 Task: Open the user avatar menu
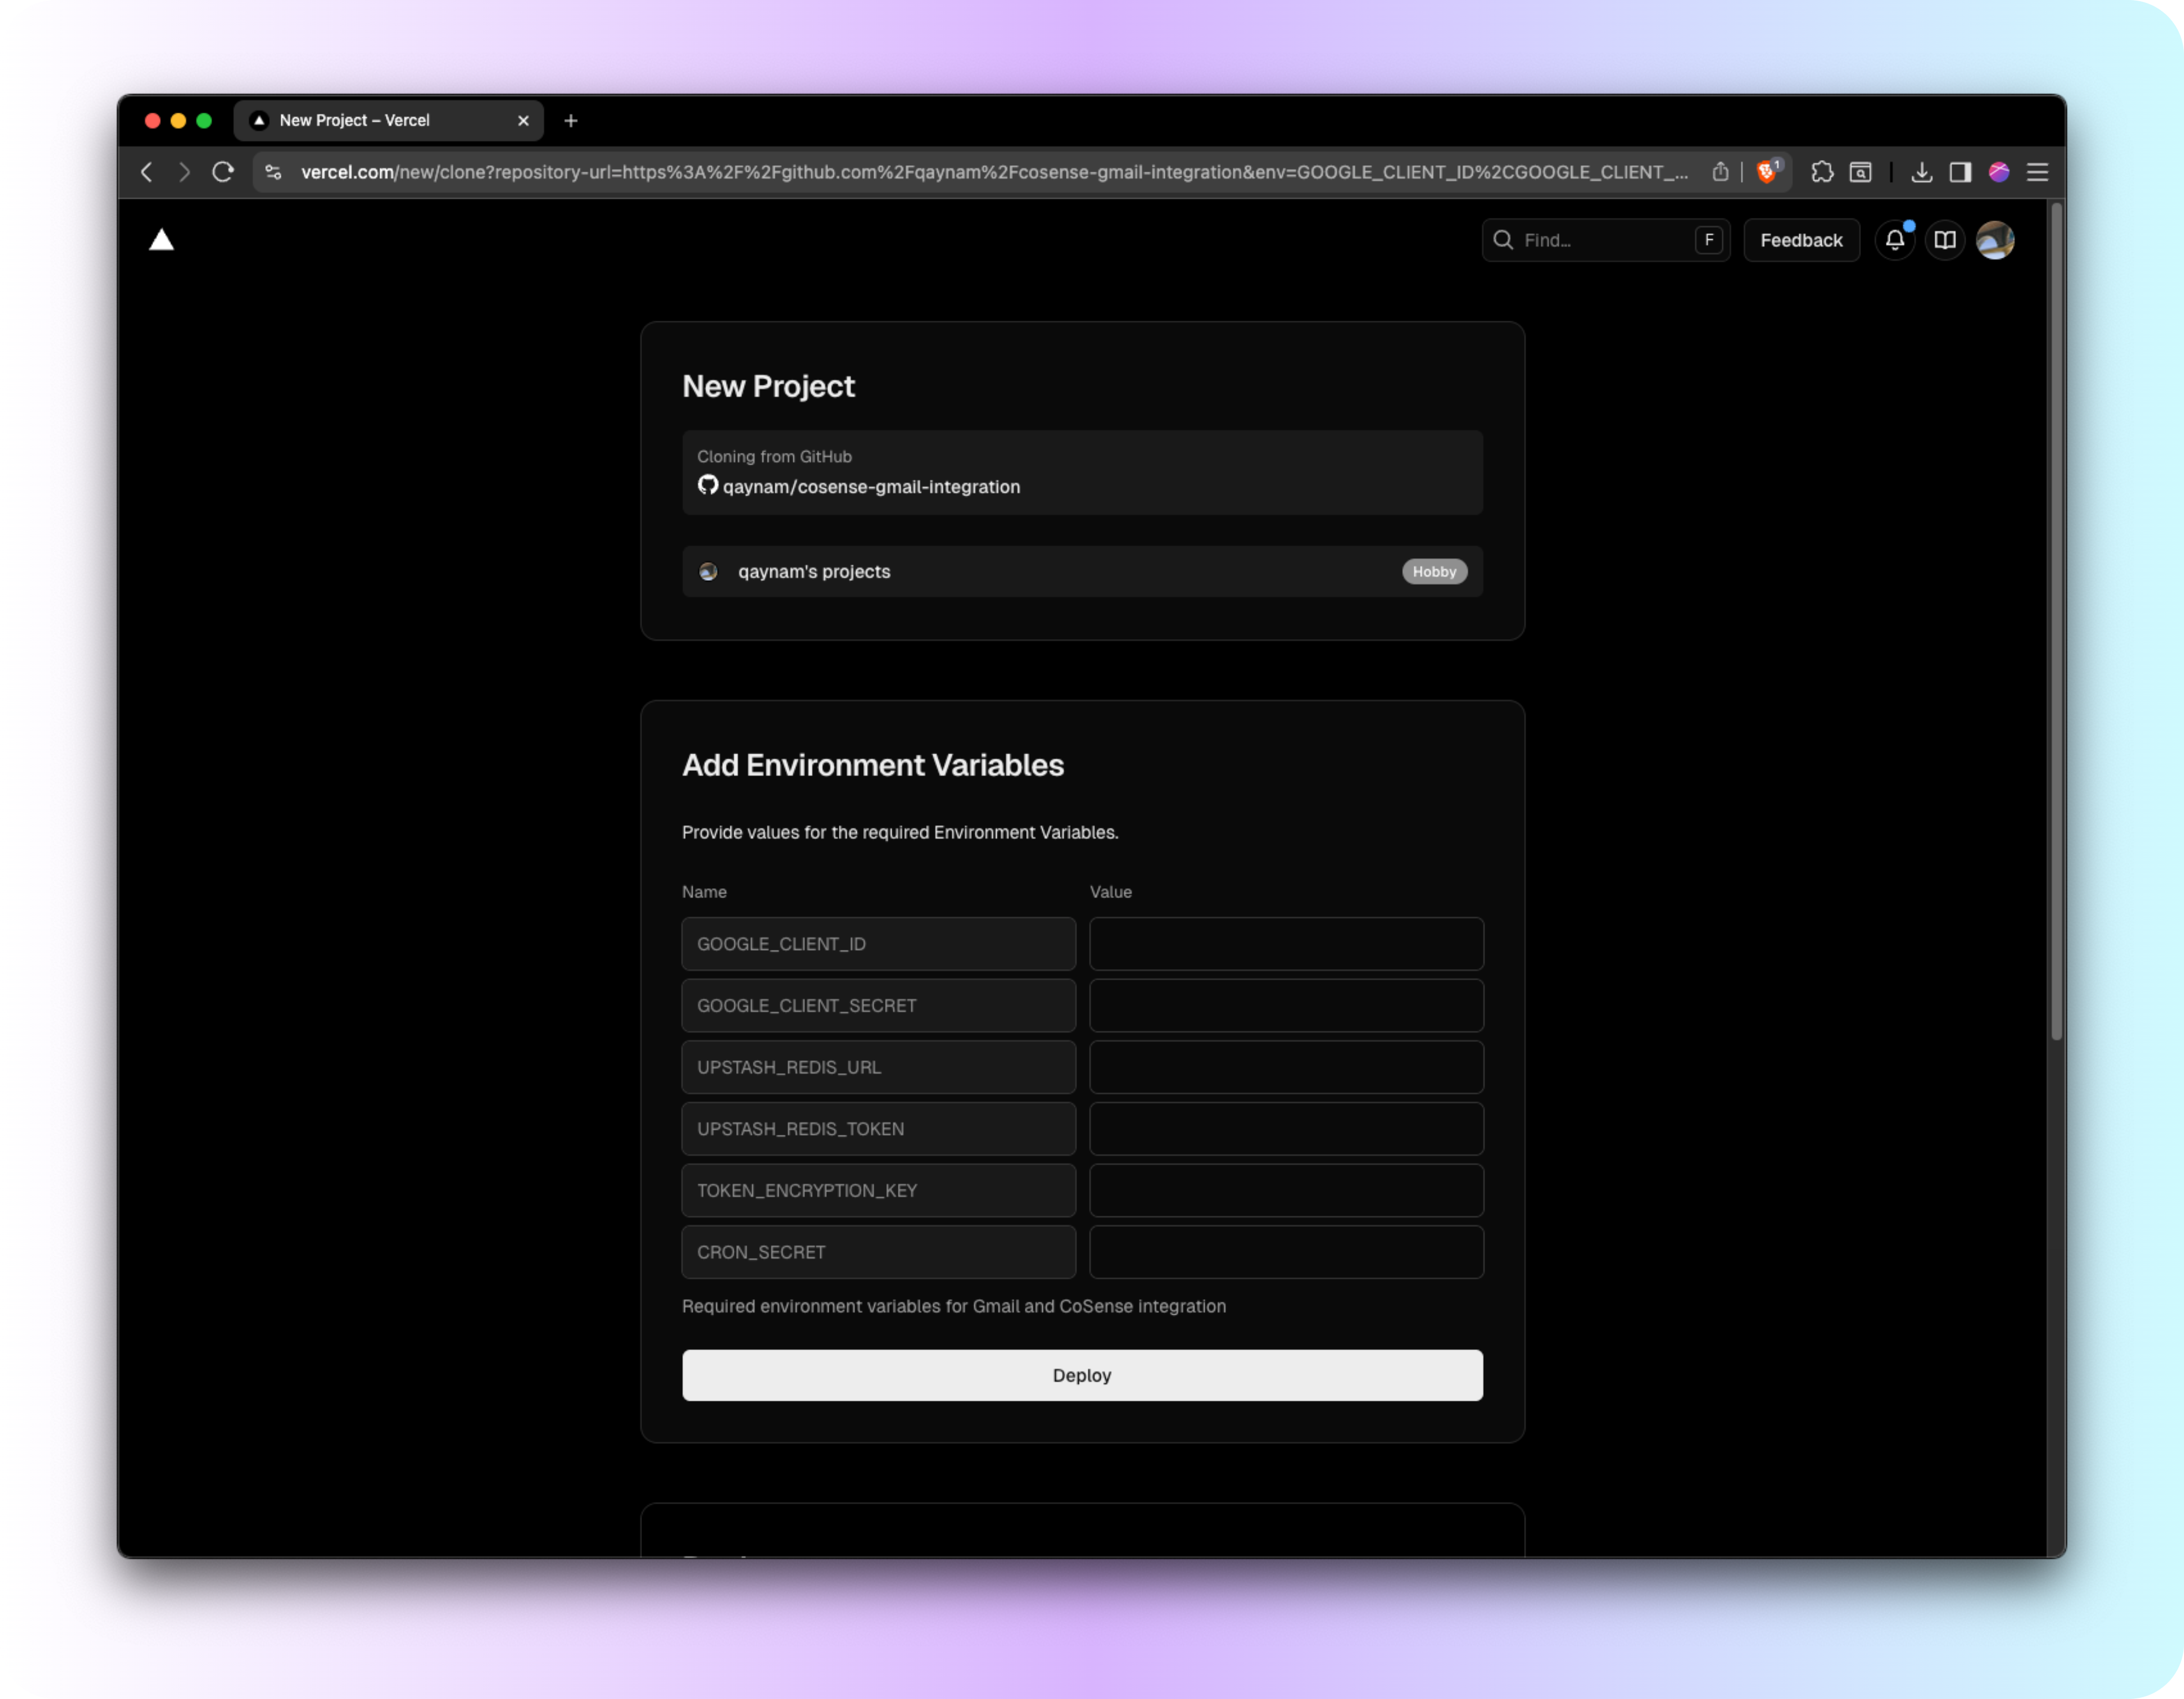click(x=1995, y=240)
